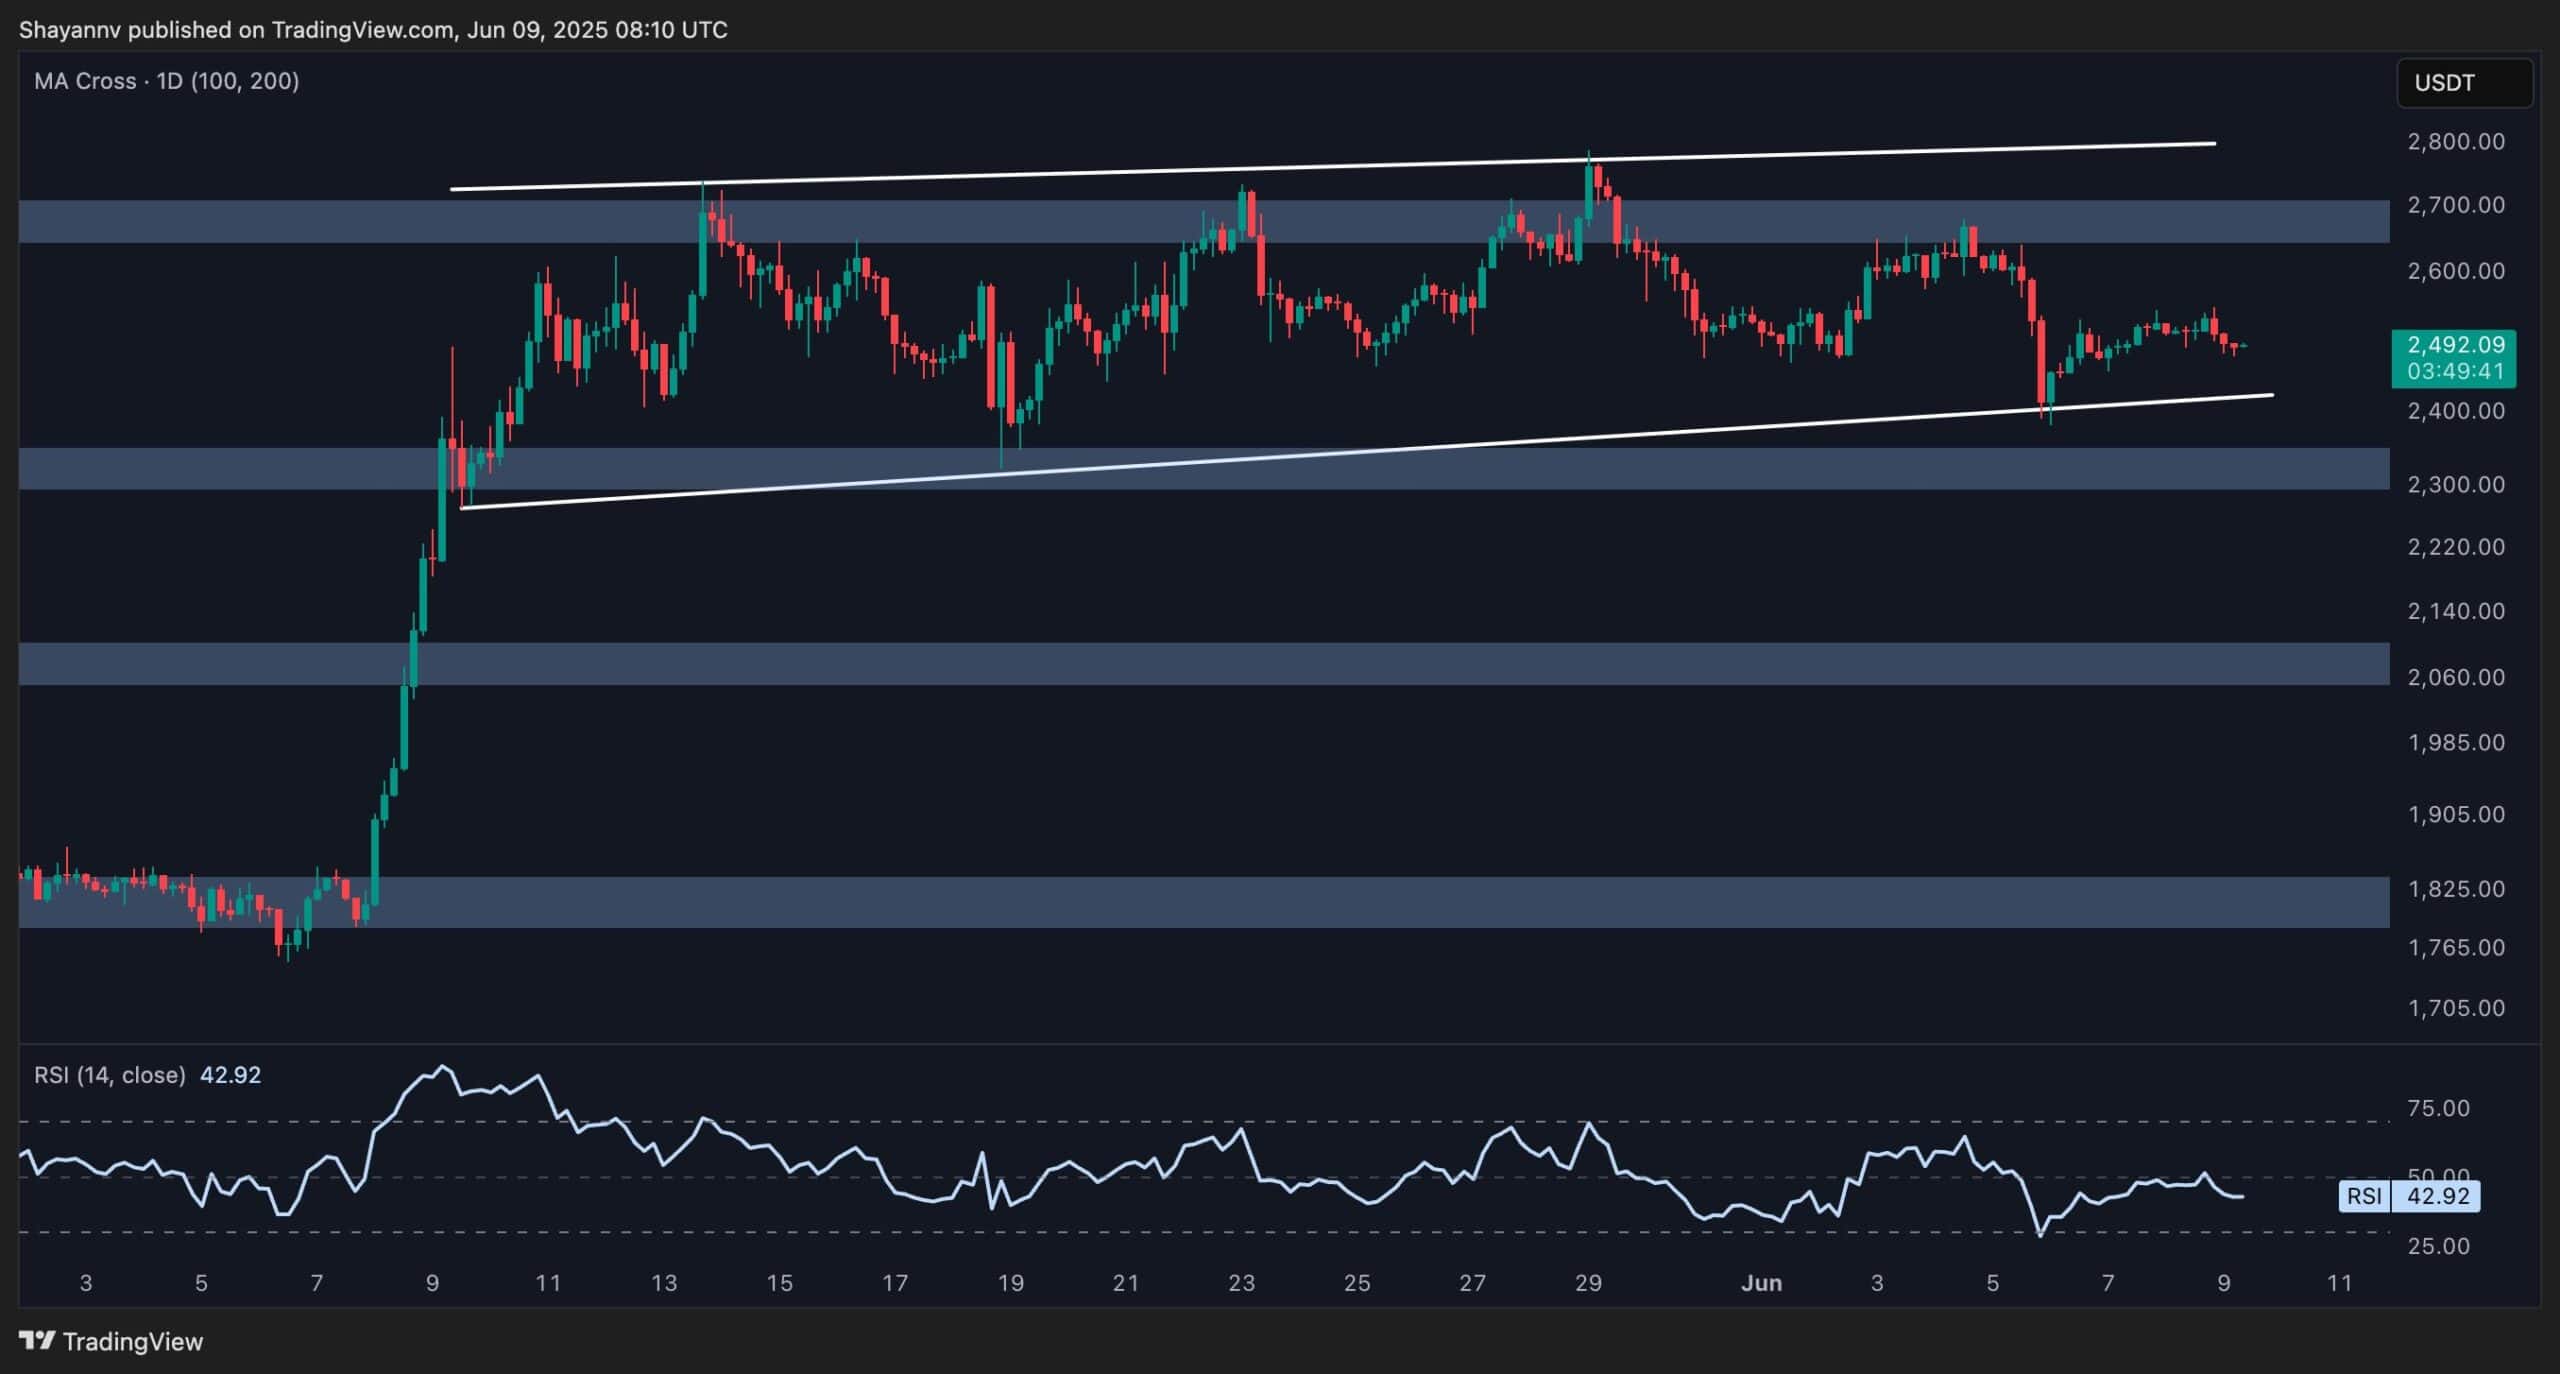Screen dimensions: 2560x1374
Task: Click date 9 near chart's right edge
Action: [2223, 1283]
